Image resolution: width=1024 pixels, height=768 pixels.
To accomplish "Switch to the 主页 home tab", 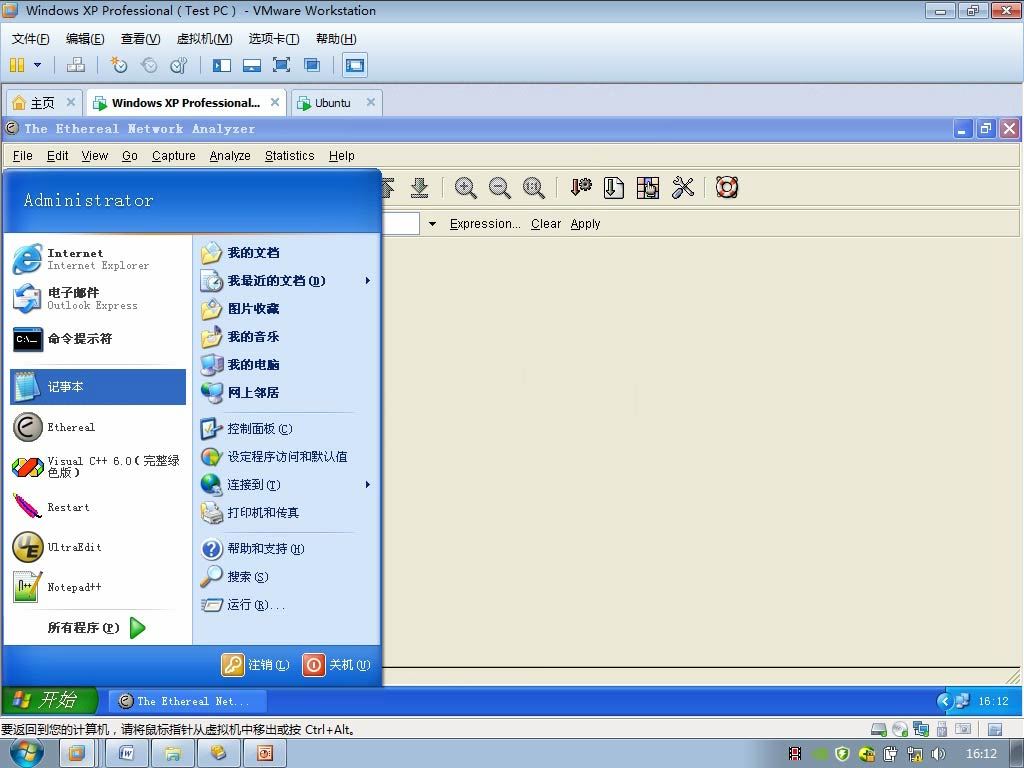I will pos(42,103).
